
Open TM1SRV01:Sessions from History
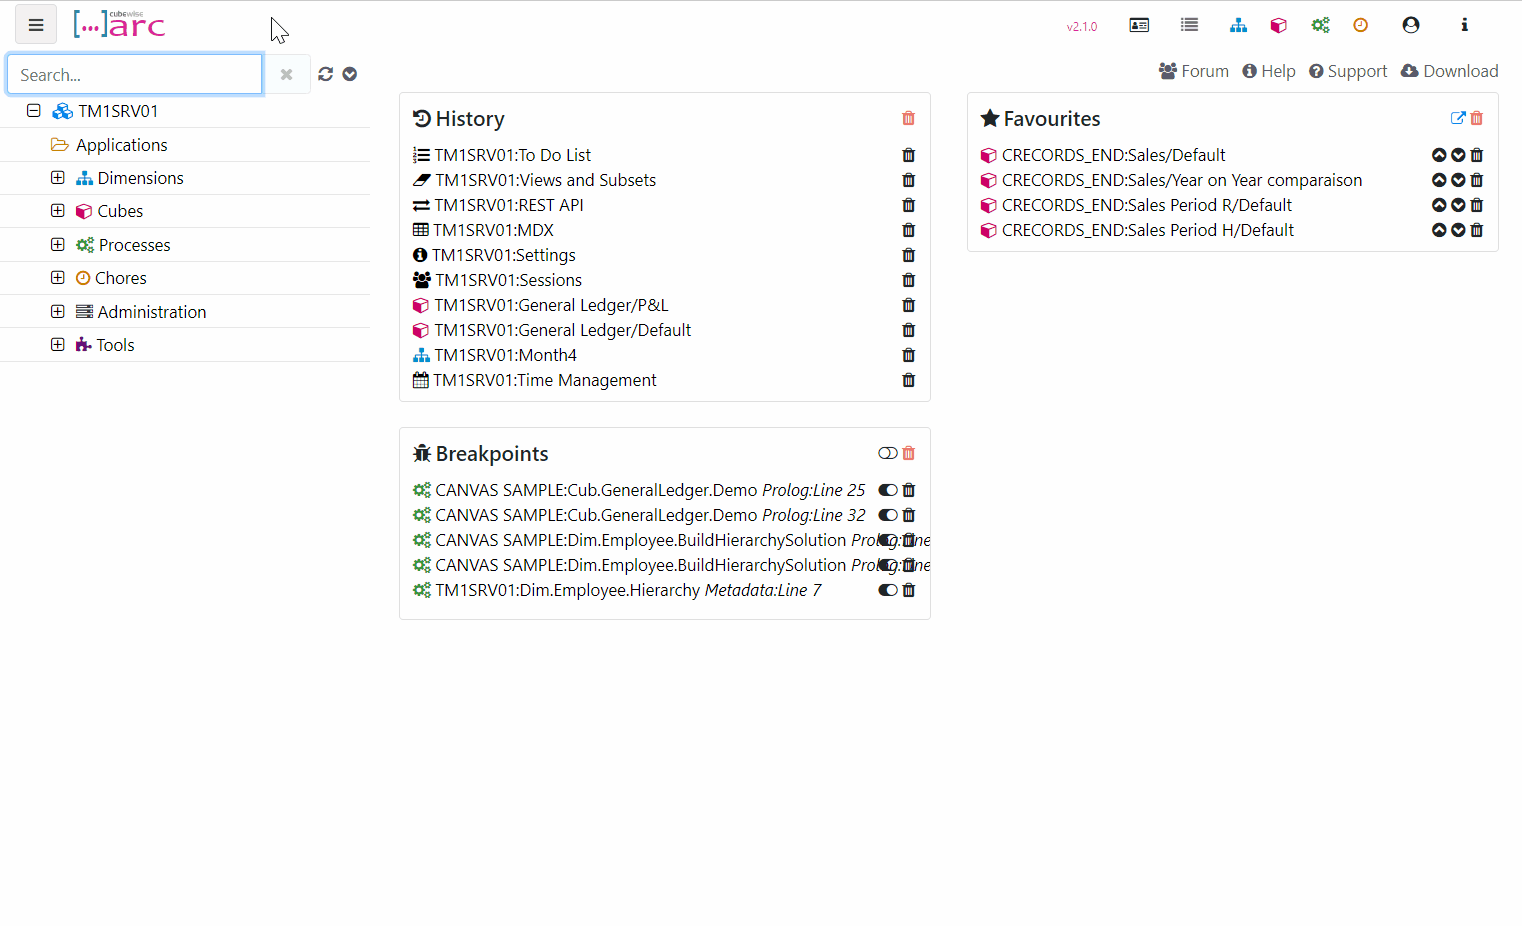pyautogui.click(x=508, y=280)
